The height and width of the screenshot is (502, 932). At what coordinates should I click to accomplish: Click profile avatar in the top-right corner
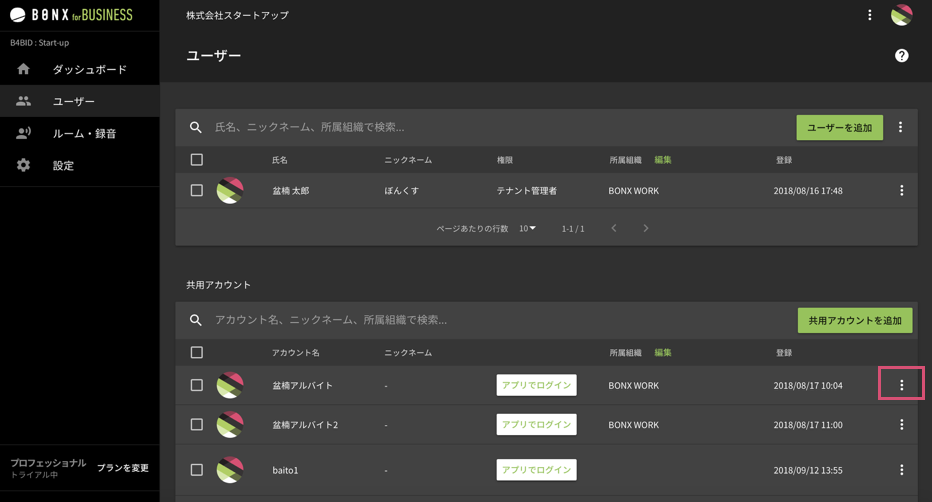click(901, 15)
